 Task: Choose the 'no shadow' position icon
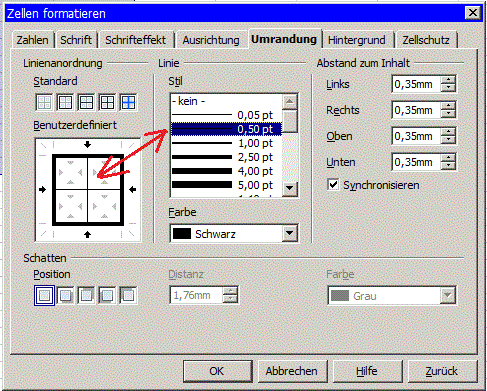click(x=44, y=295)
